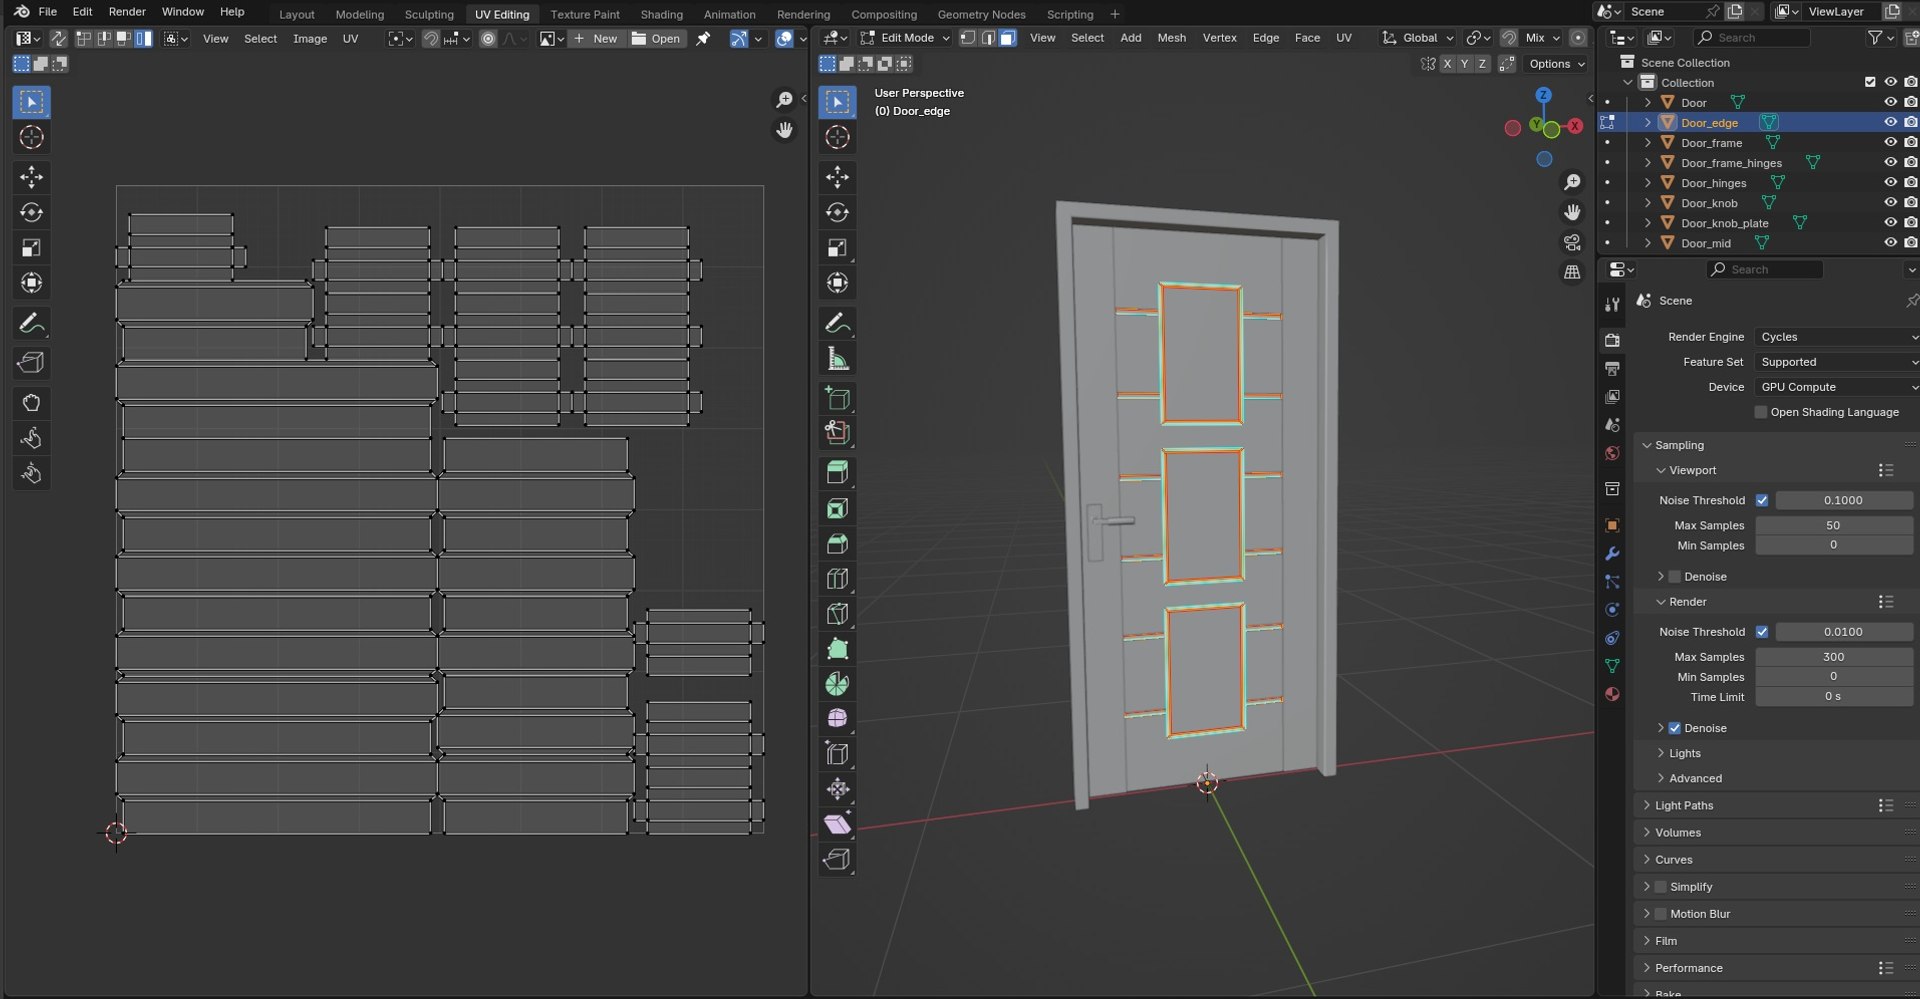Toggle Viewport Noise Threshold checkbox
Image resolution: width=1920 pixels, height=999 pixels.
point(1762,500)
